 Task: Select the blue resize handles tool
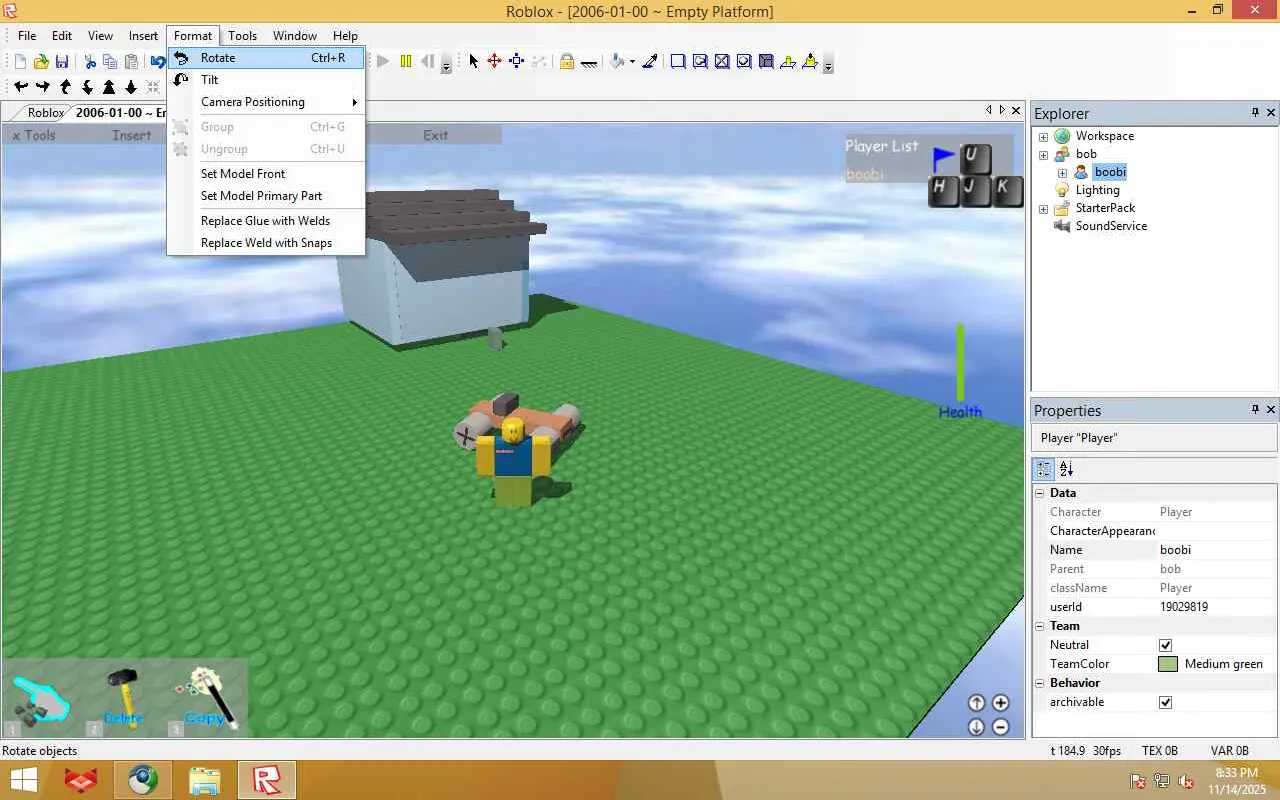(x=517, y=62)
